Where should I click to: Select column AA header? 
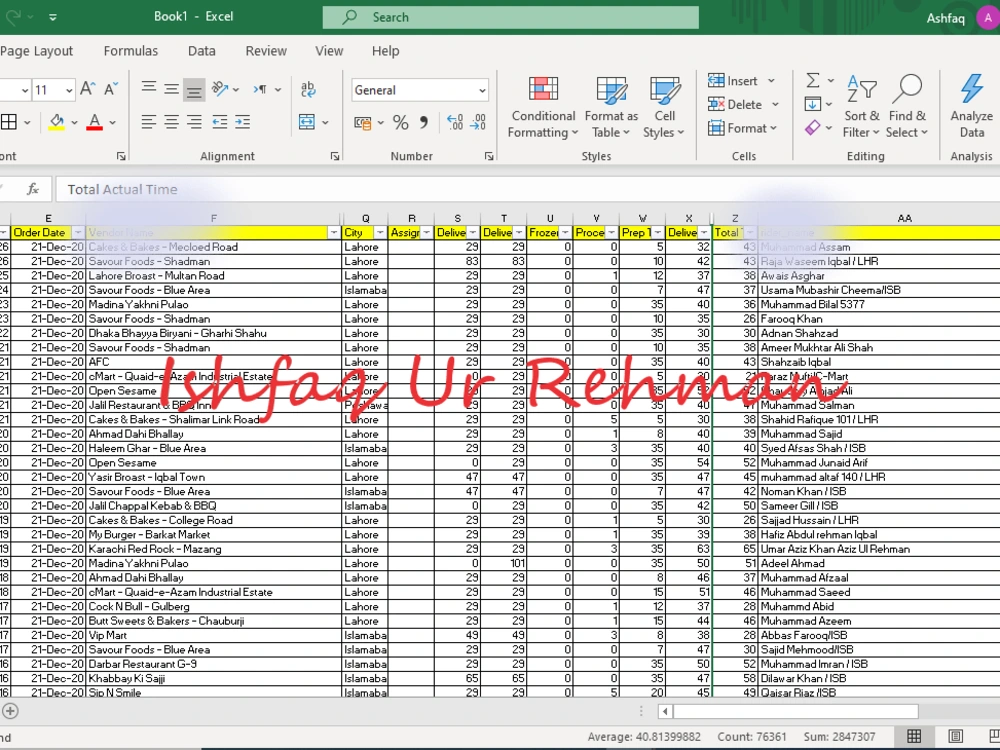coord(904,218)
